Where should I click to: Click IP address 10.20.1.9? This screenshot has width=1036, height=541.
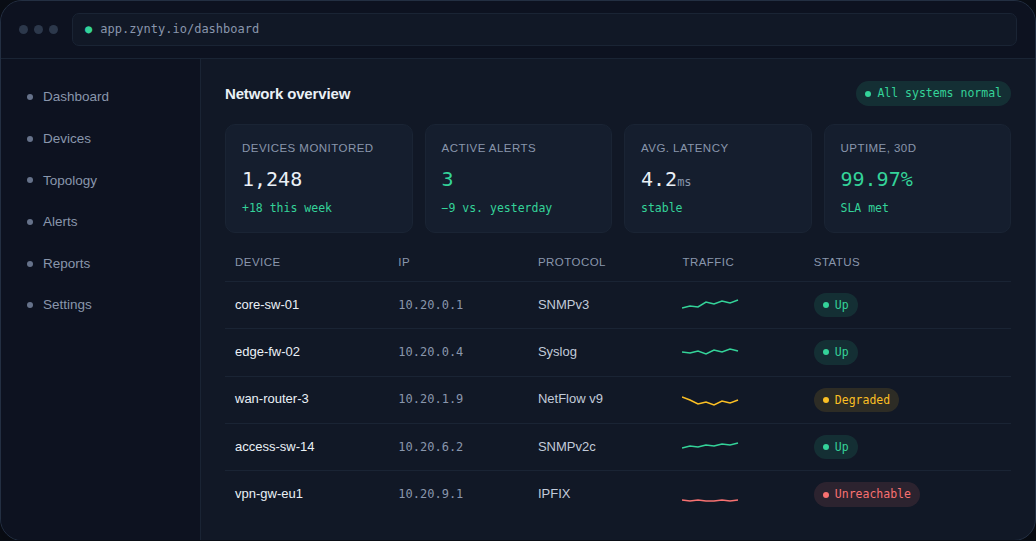(431, 399)
